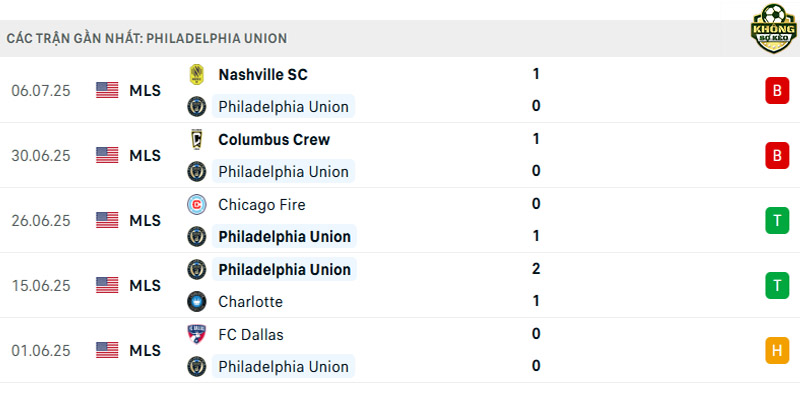Open the Columbus Crew team link
800x400 pixels.
click(x=274, y=139)
